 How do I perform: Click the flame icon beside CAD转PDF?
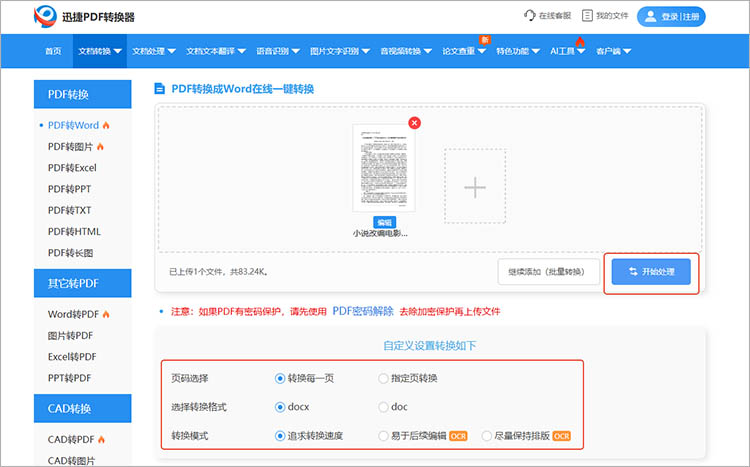coord(101,439)
